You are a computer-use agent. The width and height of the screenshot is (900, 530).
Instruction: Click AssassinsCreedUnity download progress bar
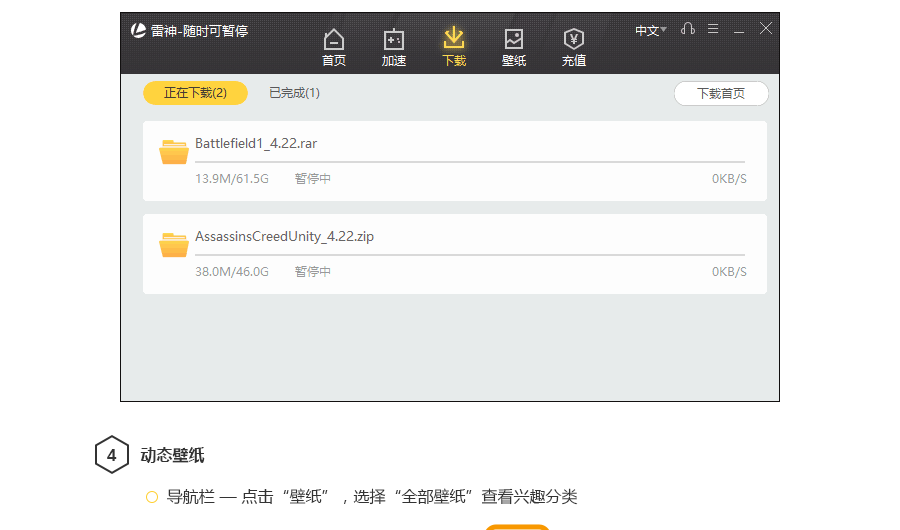470,254
